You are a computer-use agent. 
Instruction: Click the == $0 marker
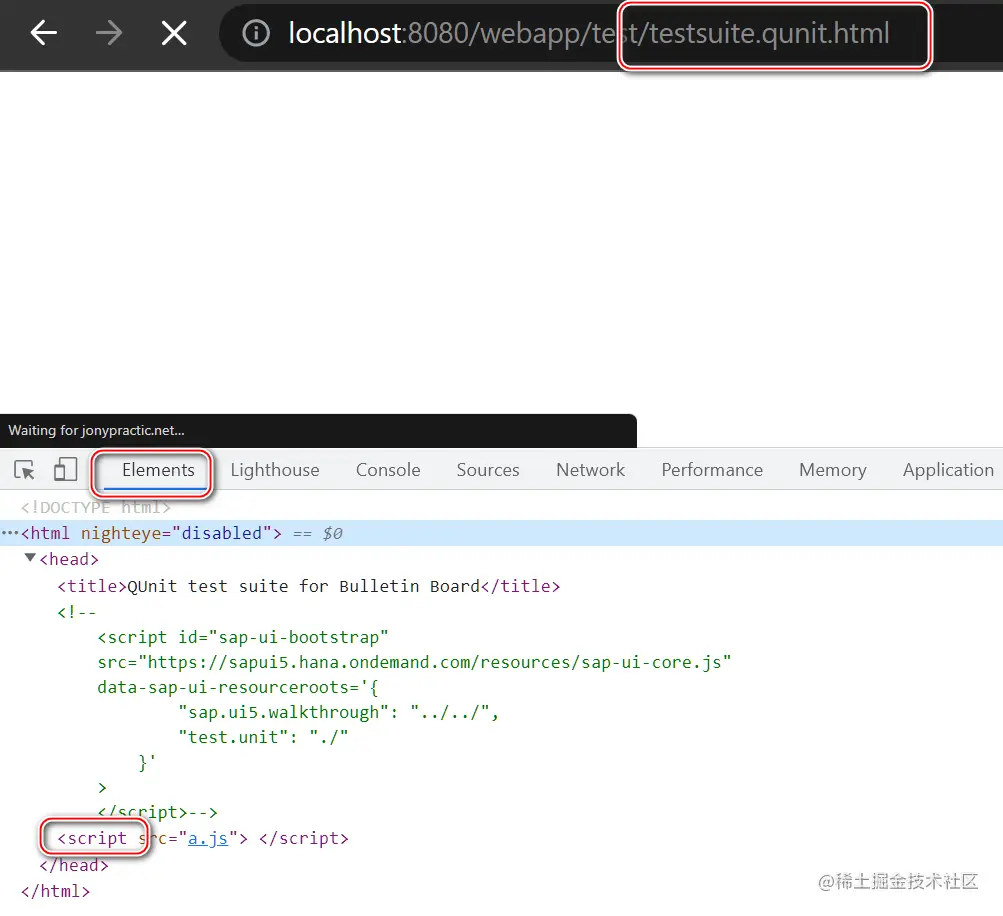point(318,533)
